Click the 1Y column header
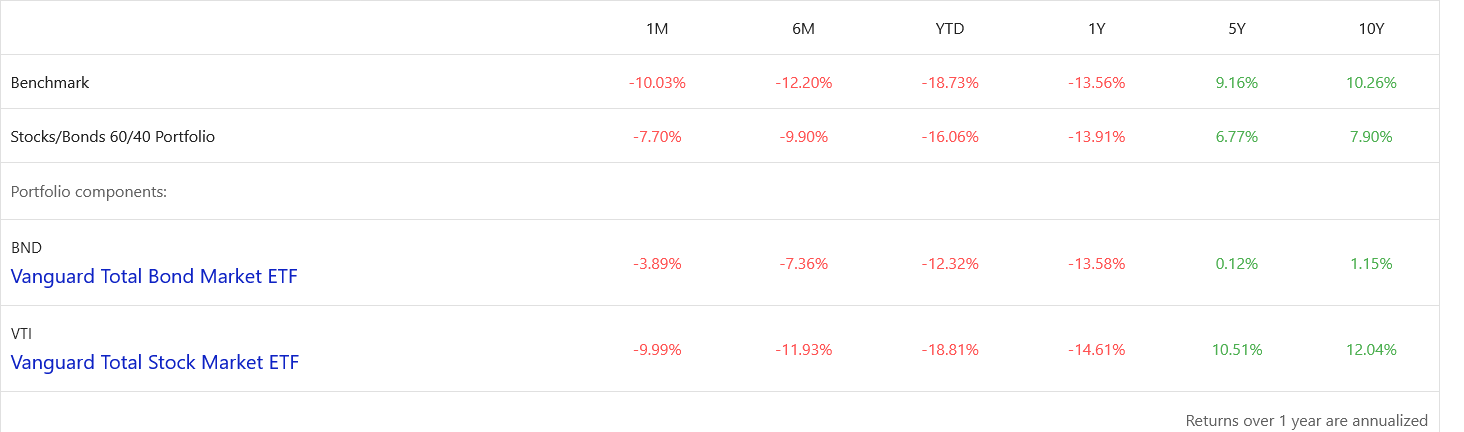 tap(1096, 29)
